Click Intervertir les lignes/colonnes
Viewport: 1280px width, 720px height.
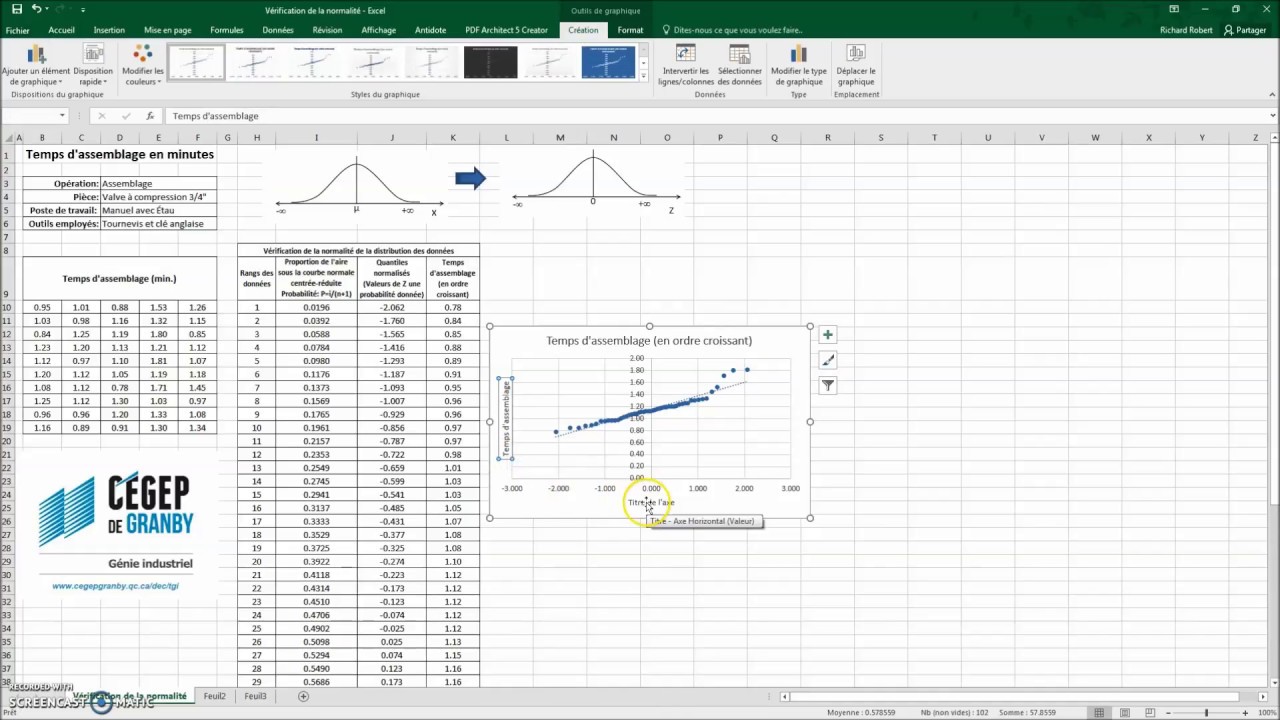[685, 65]
